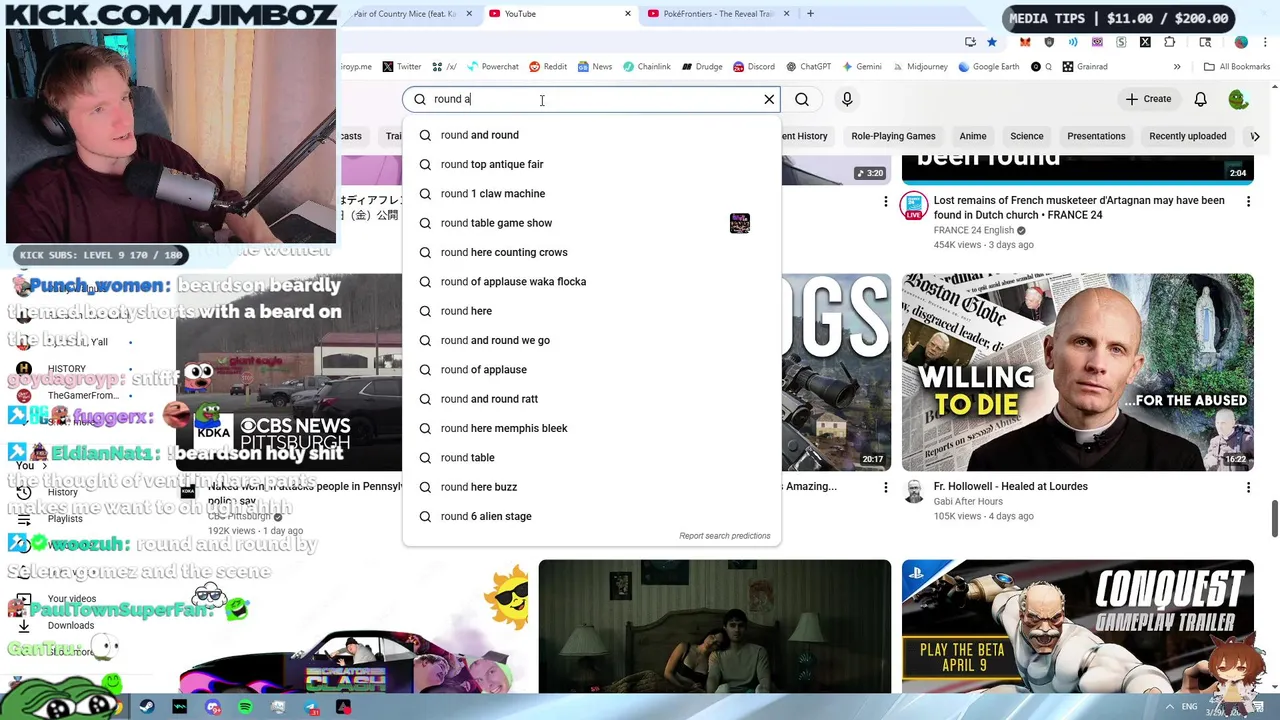Screen dimensions: 1280x720
Task: Open 'Fr. Hollowell - Healed at Lourdes' title
Action: [1011, 486]
